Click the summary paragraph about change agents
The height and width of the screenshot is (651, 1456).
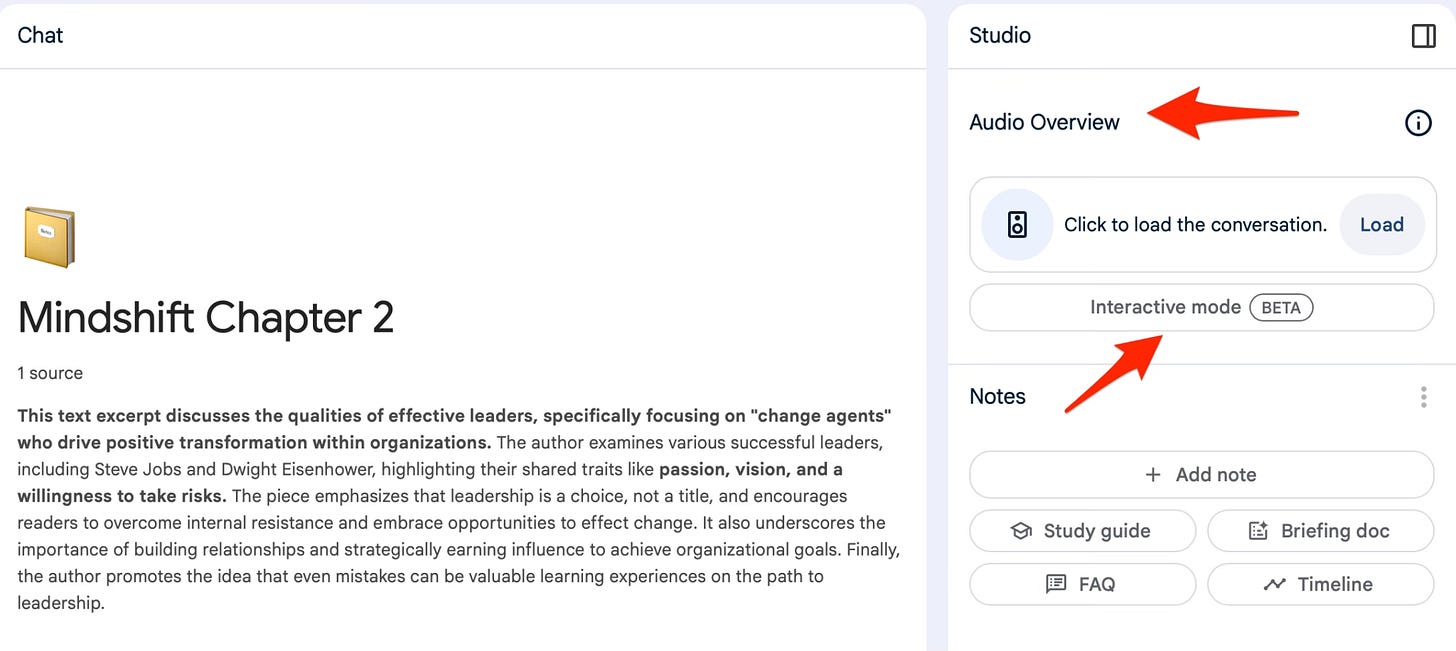(458, 509)
